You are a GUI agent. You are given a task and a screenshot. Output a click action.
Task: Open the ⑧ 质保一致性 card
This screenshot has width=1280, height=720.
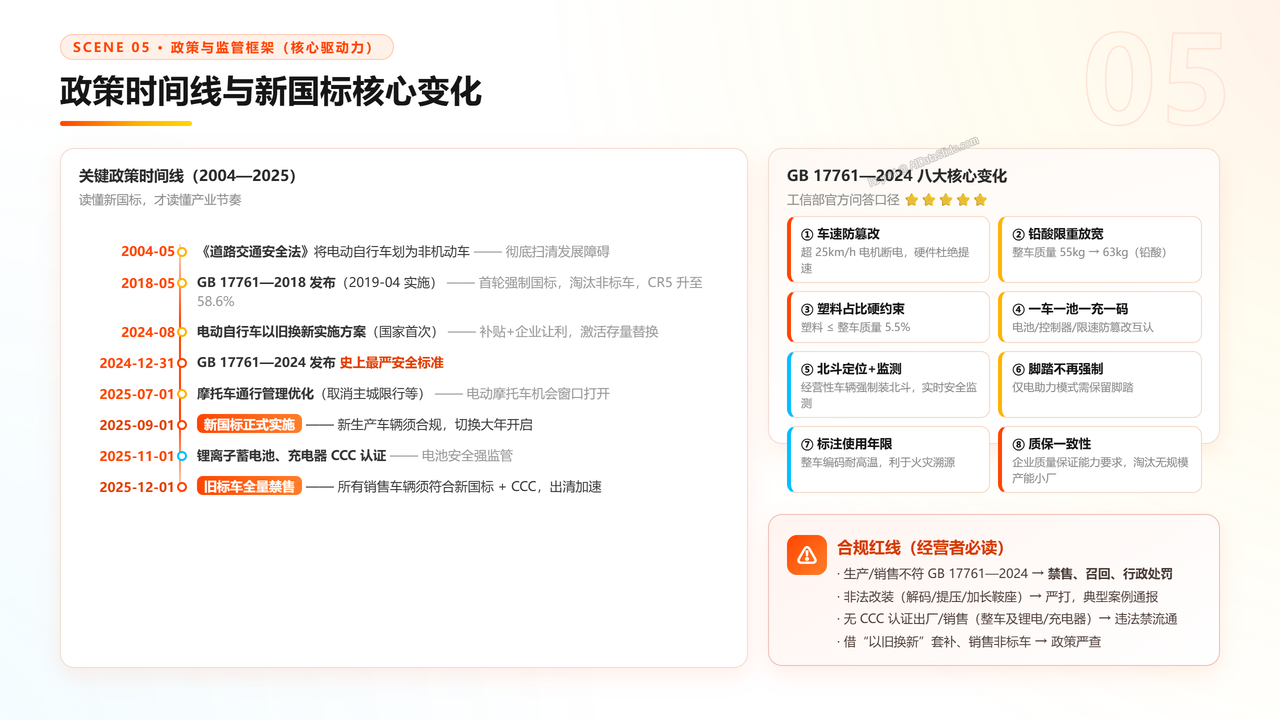pyautogui.click(x=1100, y=460)
